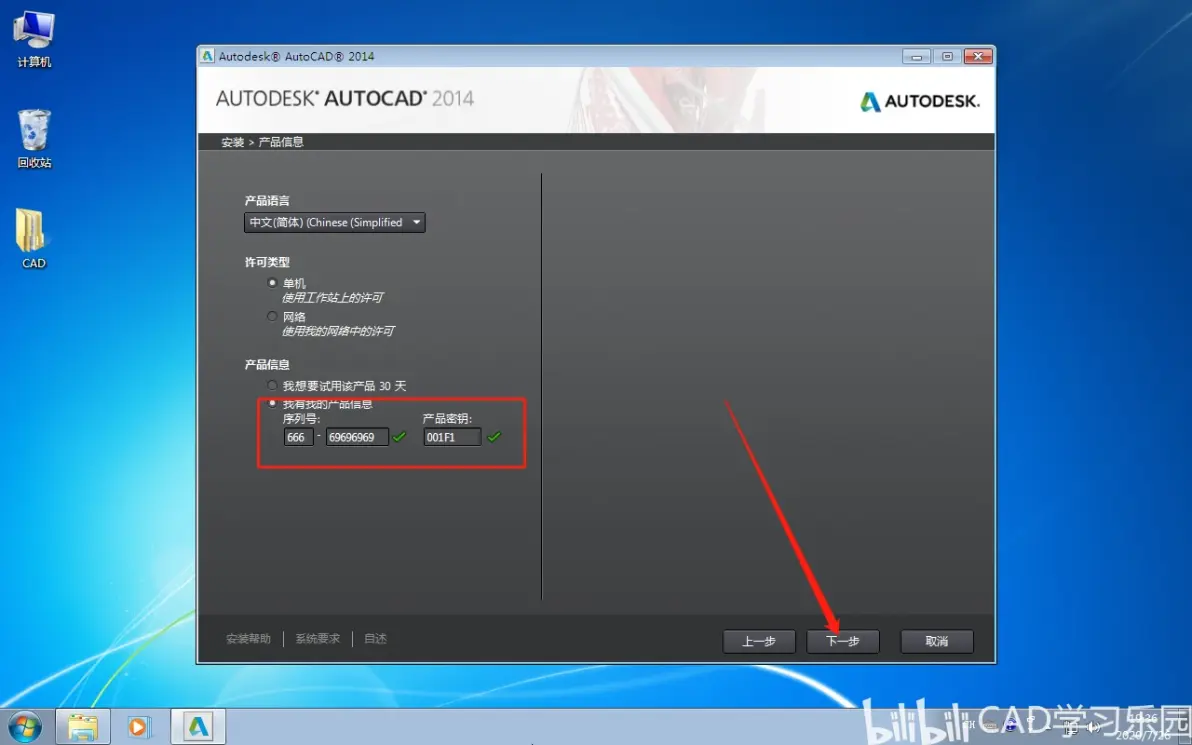
Task: Click the 序列号 label
Action: (x=301, y=419)
